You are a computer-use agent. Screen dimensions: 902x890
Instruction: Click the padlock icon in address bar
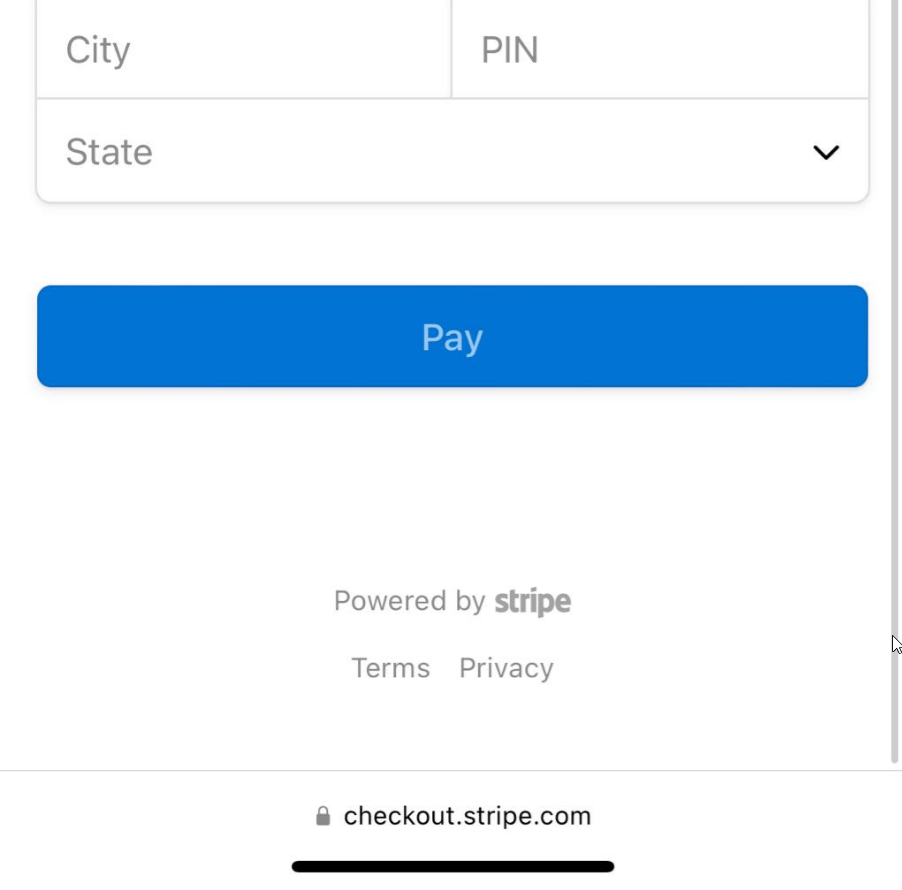click(323, 816)
